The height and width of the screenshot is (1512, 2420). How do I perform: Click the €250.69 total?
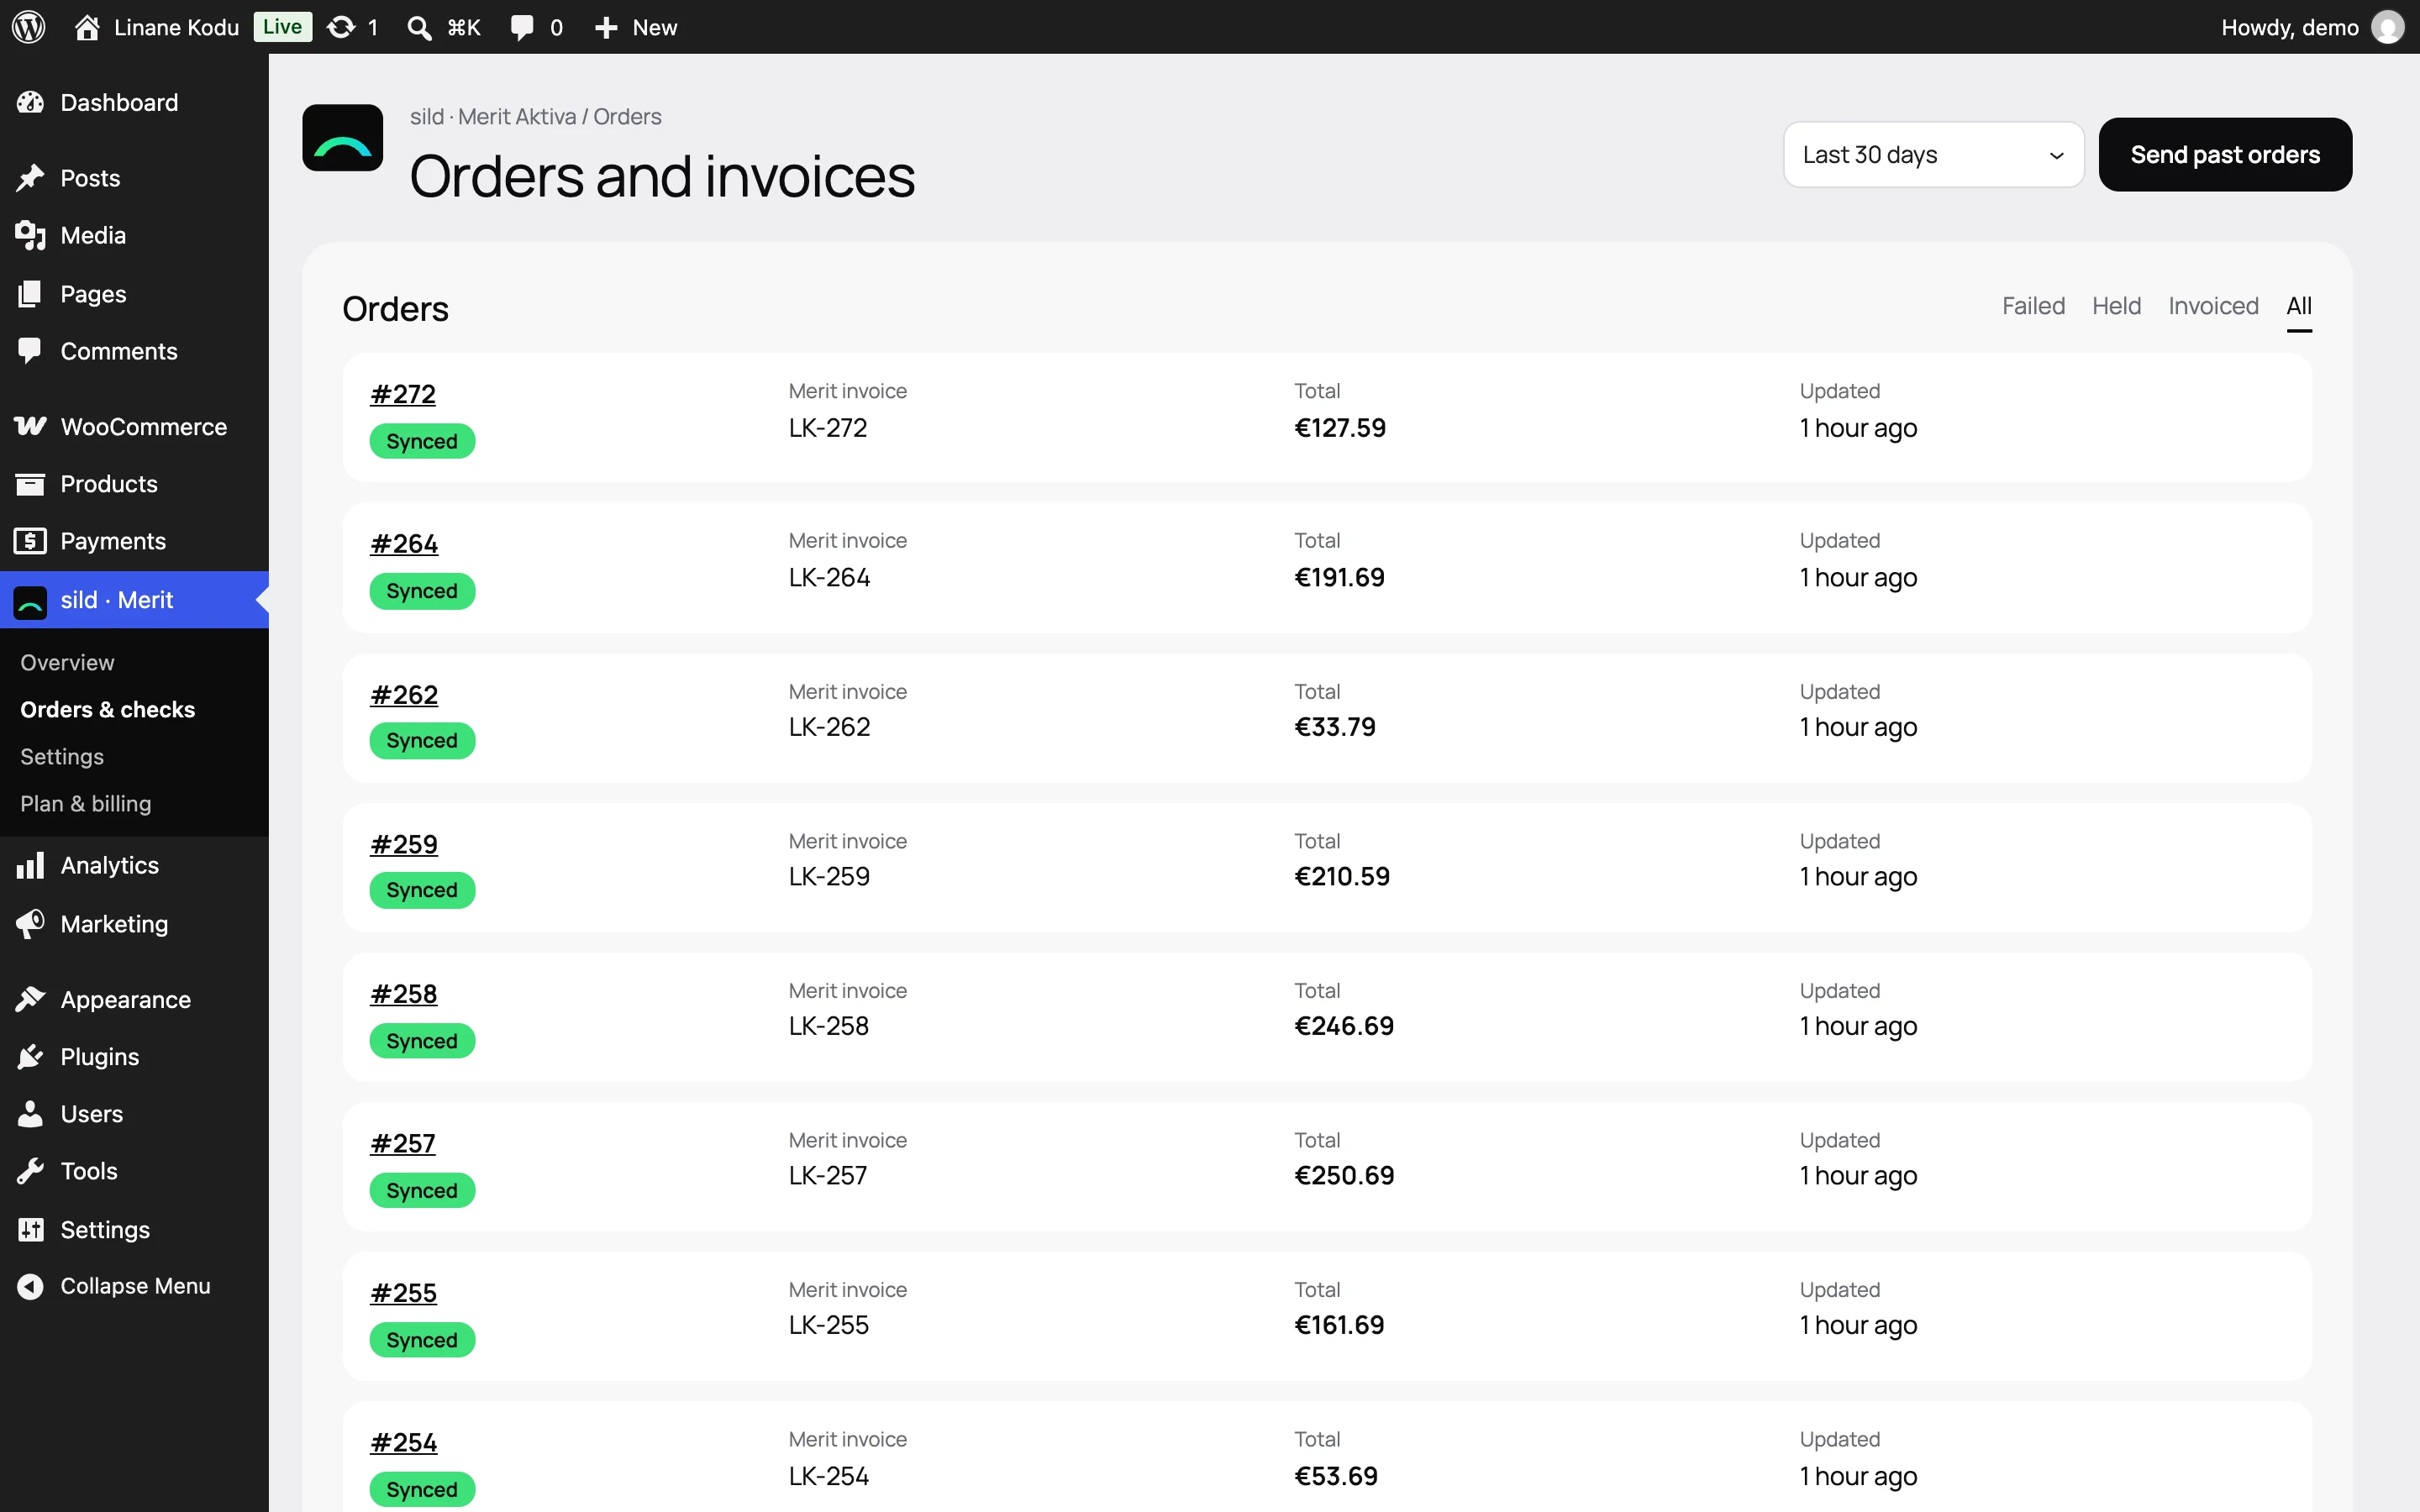coord(1344,1175)
